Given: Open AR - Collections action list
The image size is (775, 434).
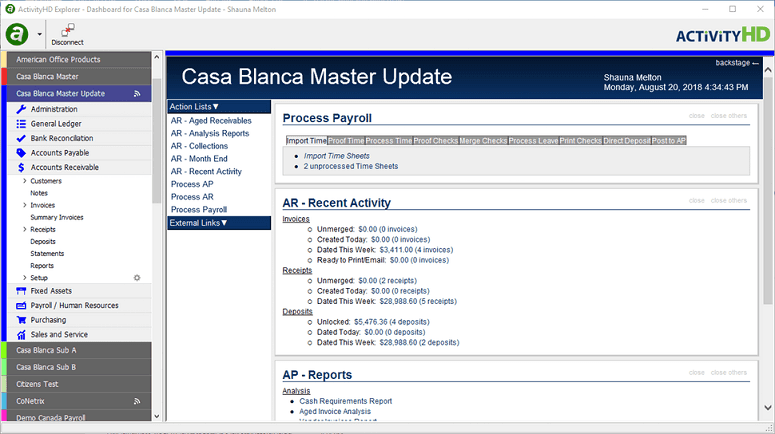Looking at the screenshot, I should (x=199, y=146).
